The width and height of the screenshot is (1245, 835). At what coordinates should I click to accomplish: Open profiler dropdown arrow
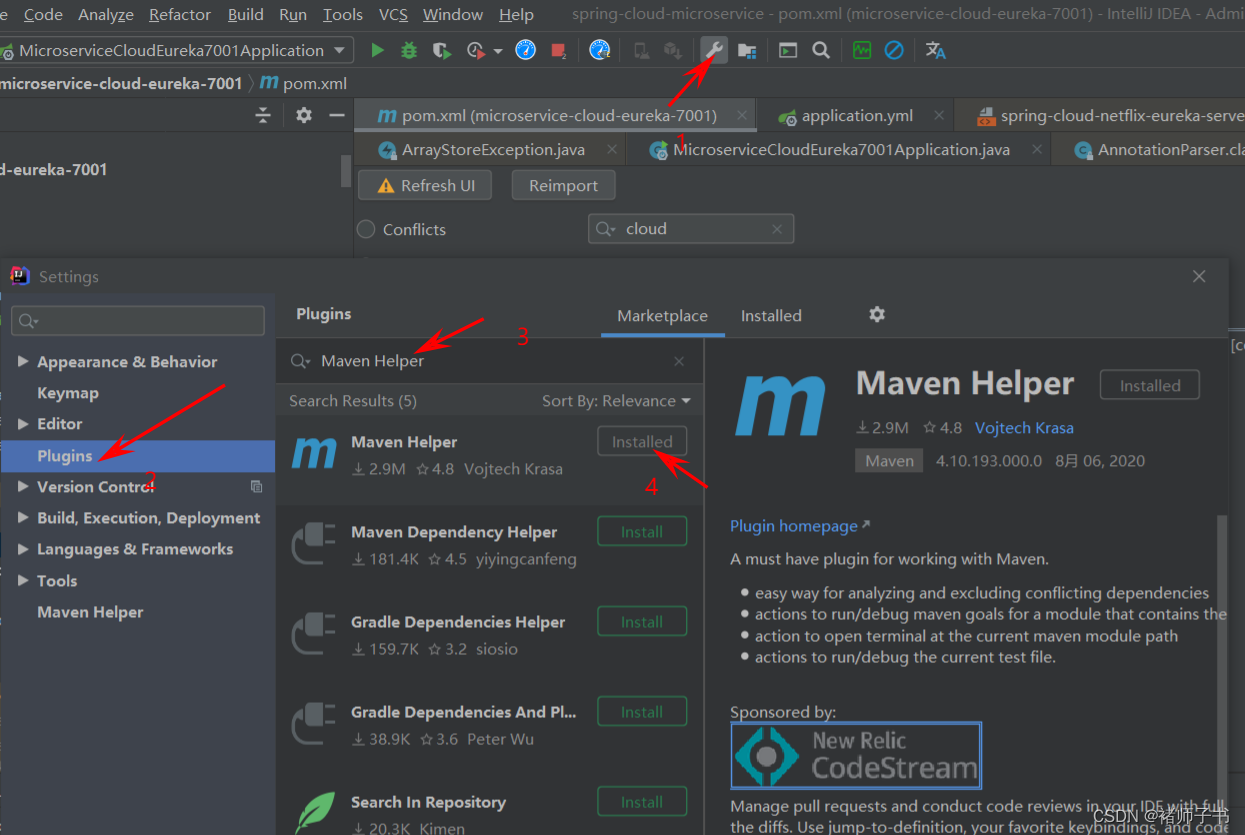497,51
